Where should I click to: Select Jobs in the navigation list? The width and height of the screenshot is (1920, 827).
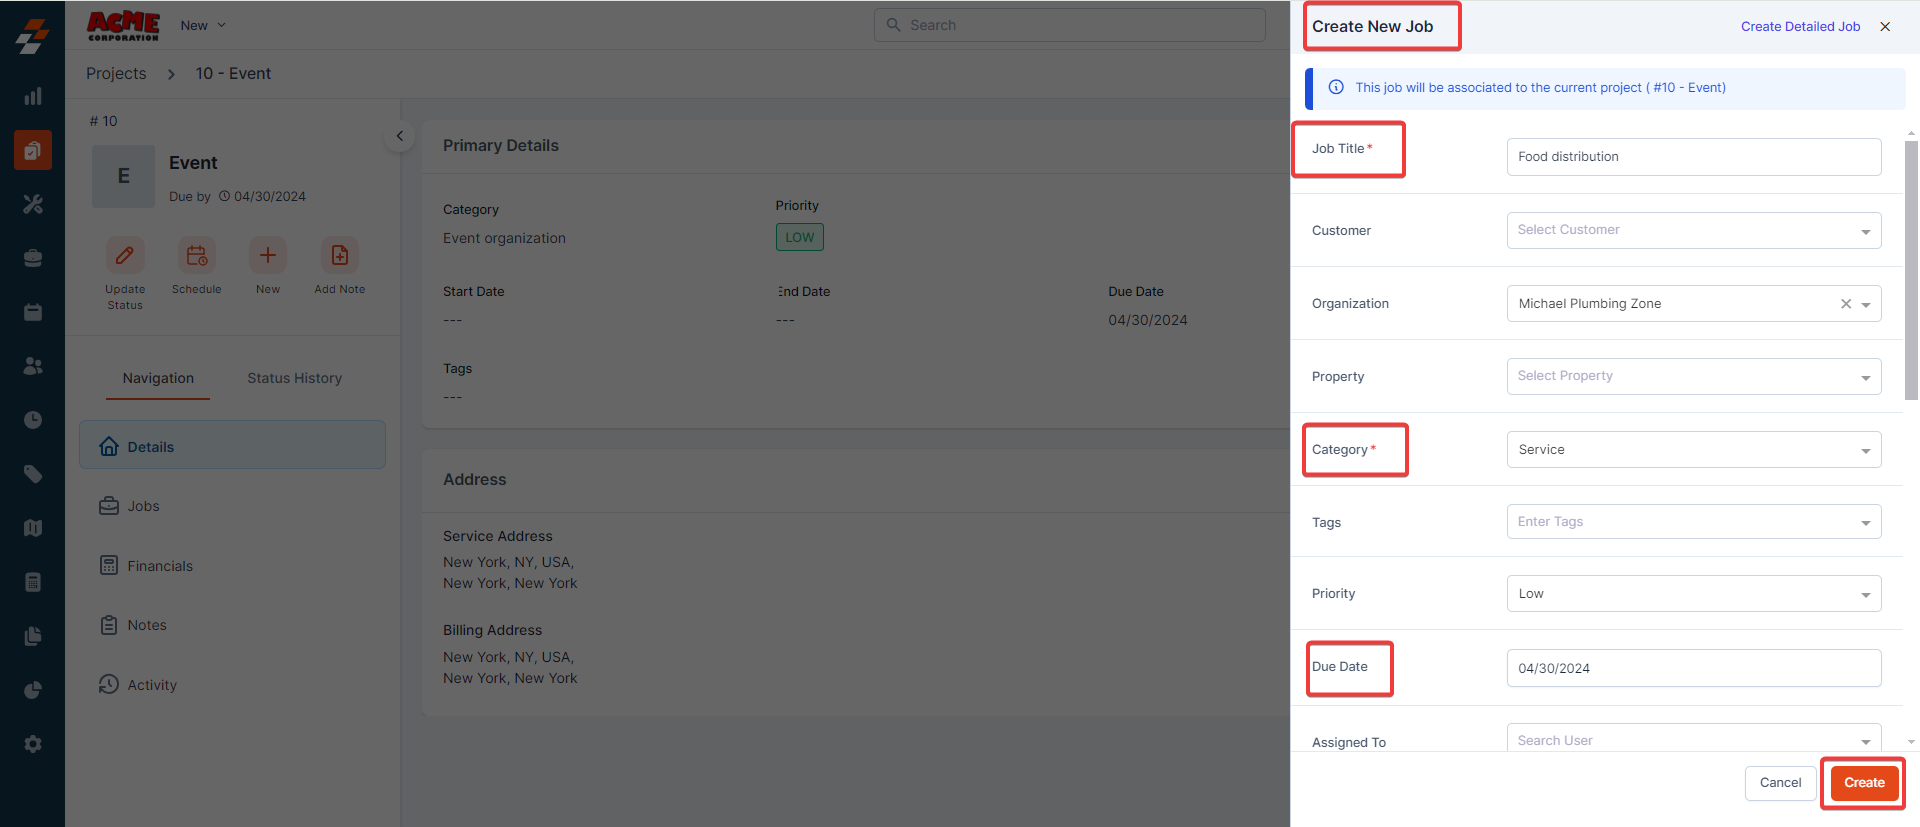143,506
